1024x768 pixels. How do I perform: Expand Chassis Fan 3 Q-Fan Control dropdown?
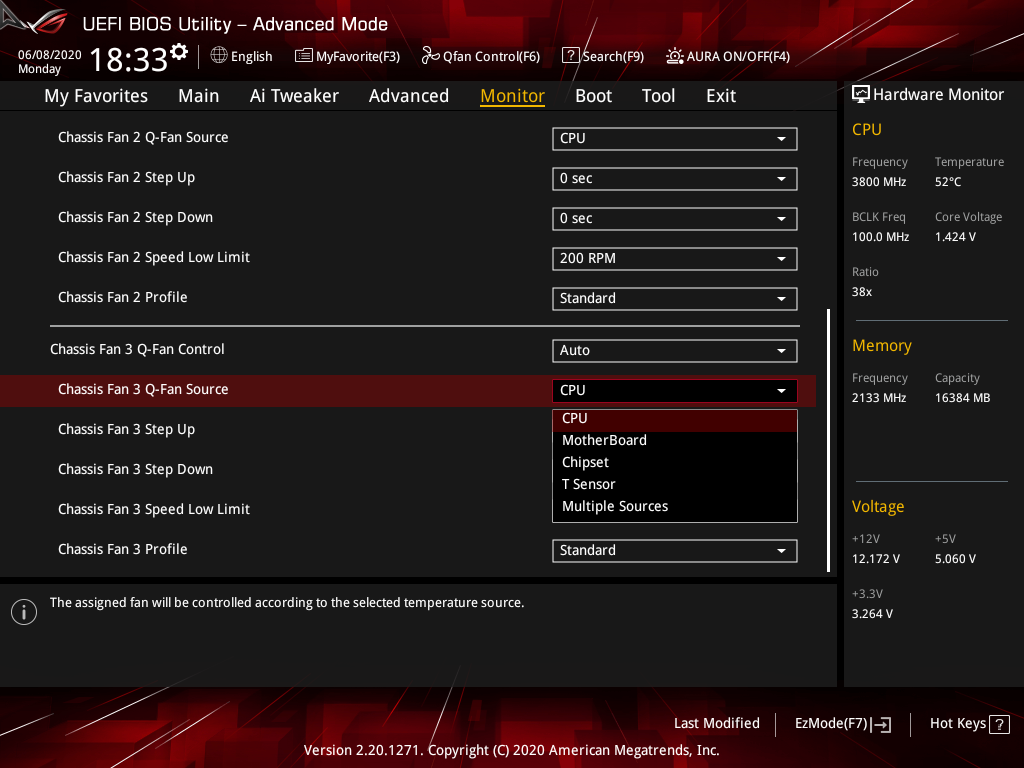tap(675, 351)
